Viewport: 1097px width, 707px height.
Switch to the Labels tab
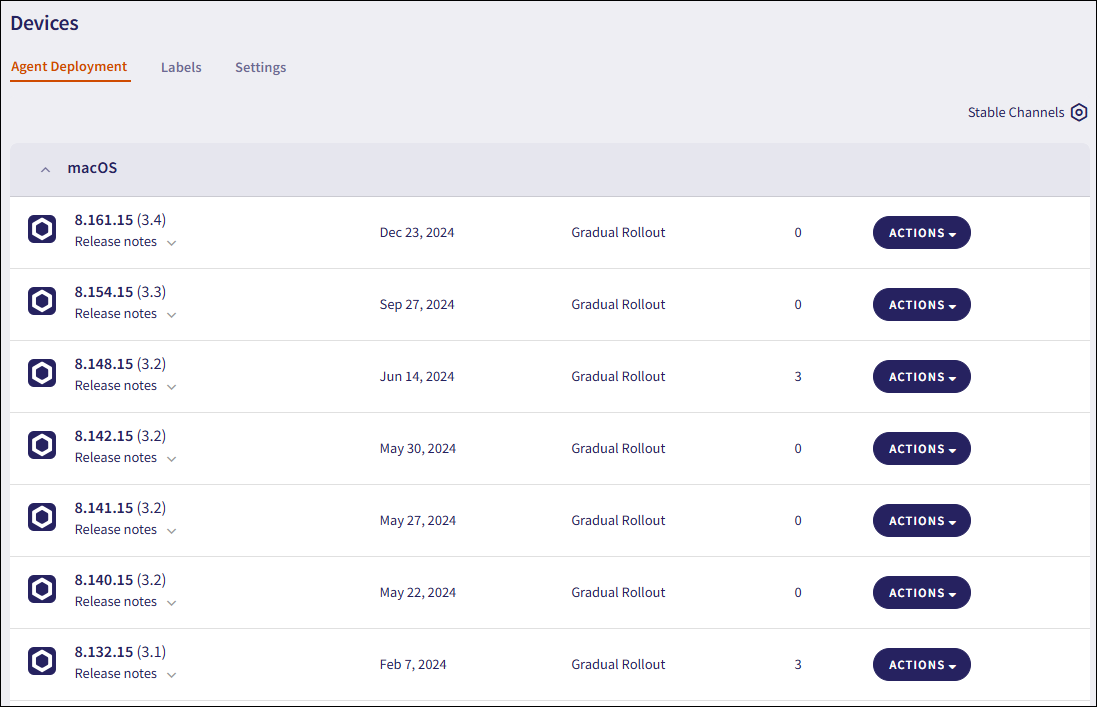point(181,68)
